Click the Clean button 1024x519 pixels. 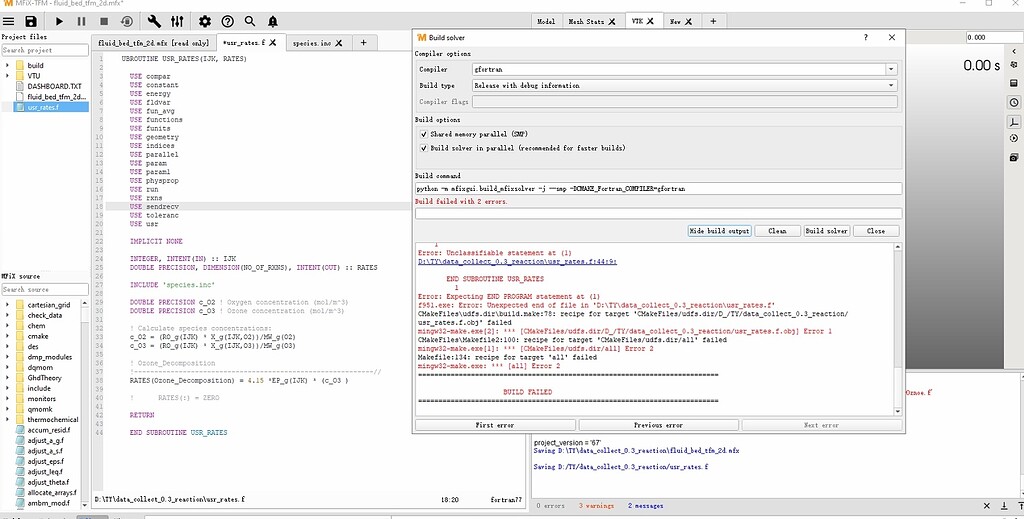(x=777, y=231)
